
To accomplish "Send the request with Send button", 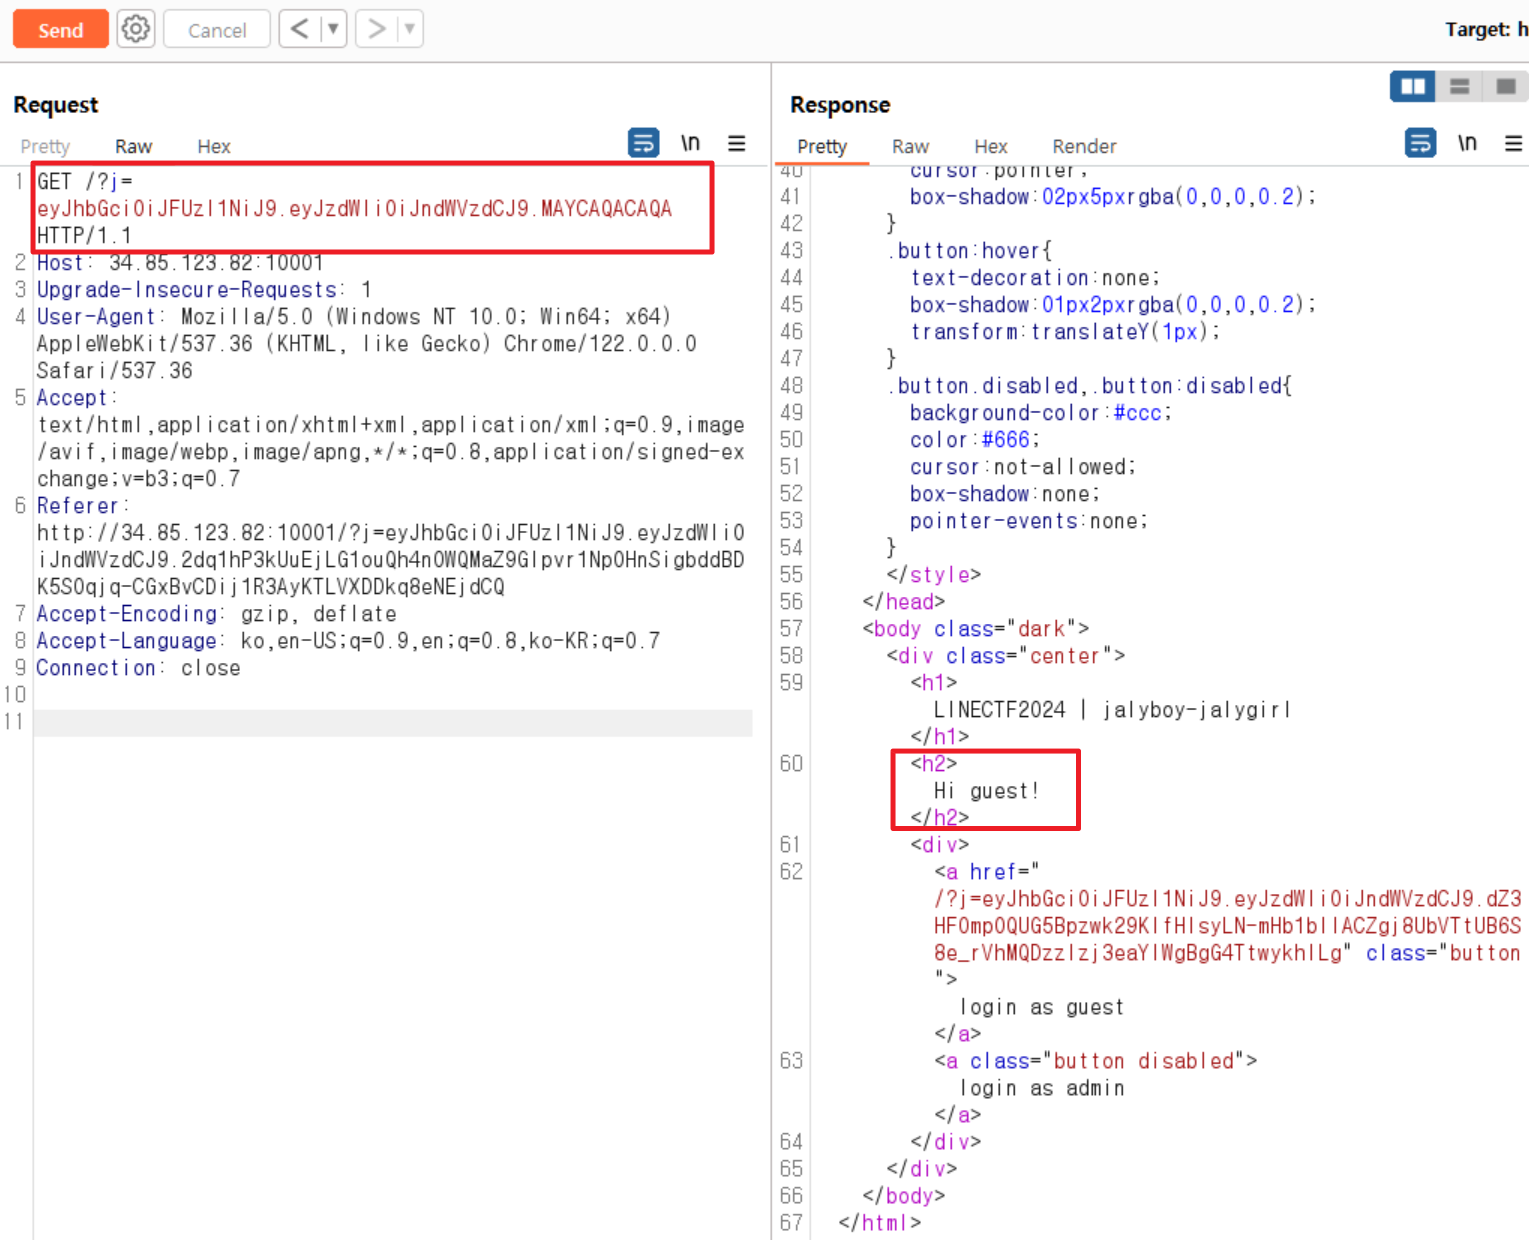I will pyautogui.click(x=61, y=30).
